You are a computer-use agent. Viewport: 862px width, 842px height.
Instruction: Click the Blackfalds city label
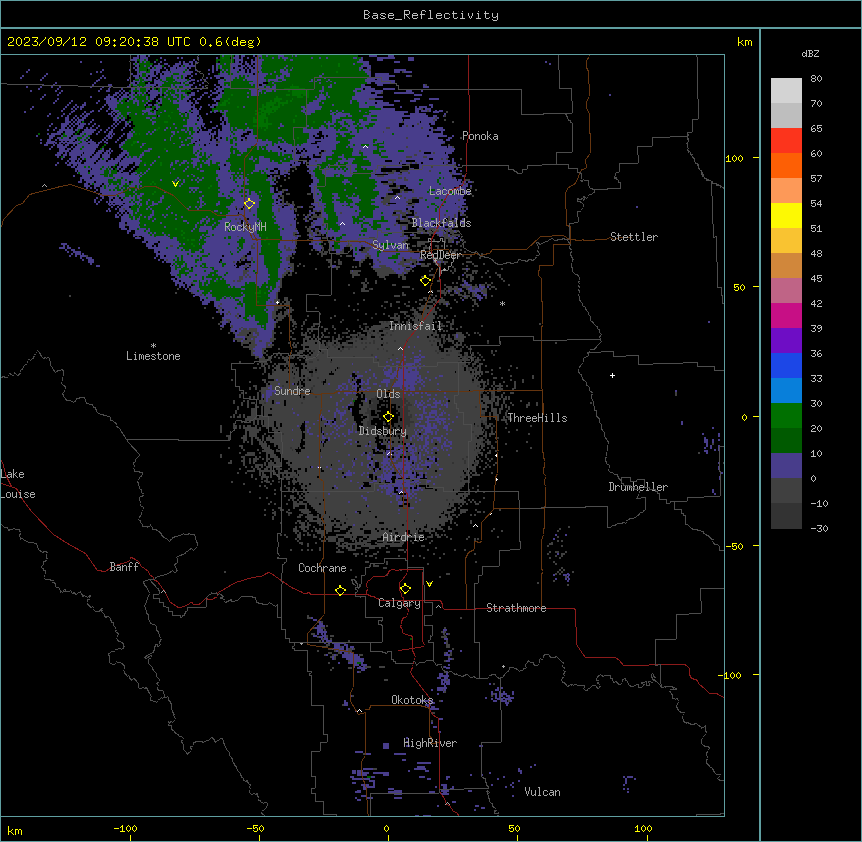441,223
